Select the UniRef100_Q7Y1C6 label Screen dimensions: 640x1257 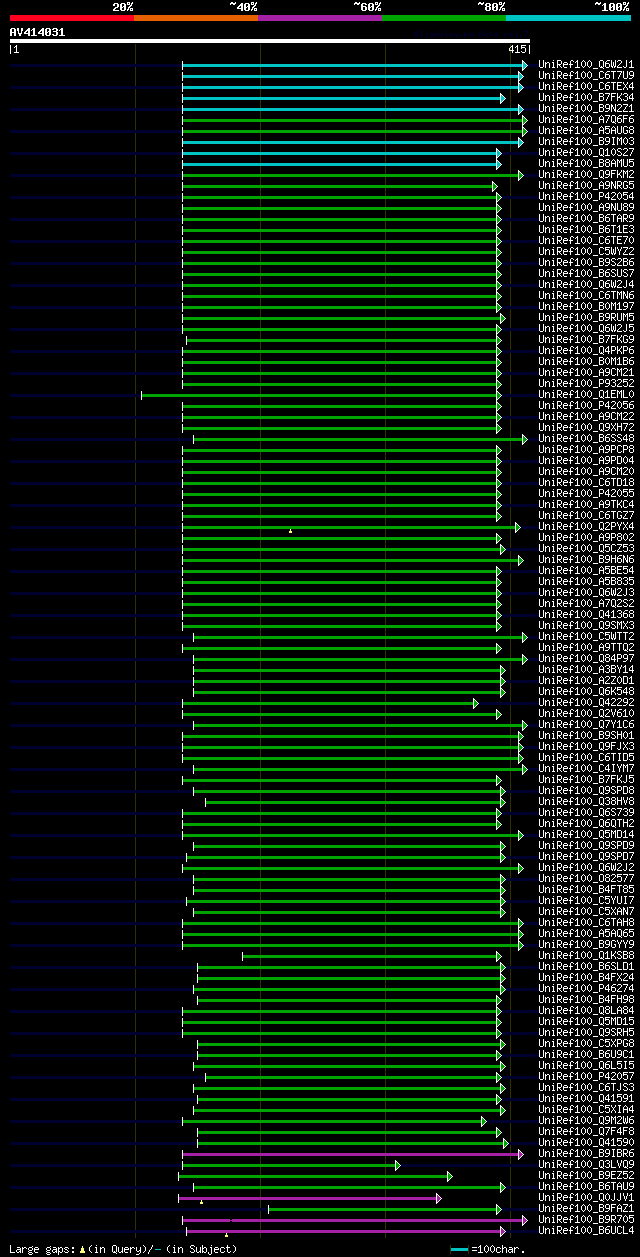point(586,724)
